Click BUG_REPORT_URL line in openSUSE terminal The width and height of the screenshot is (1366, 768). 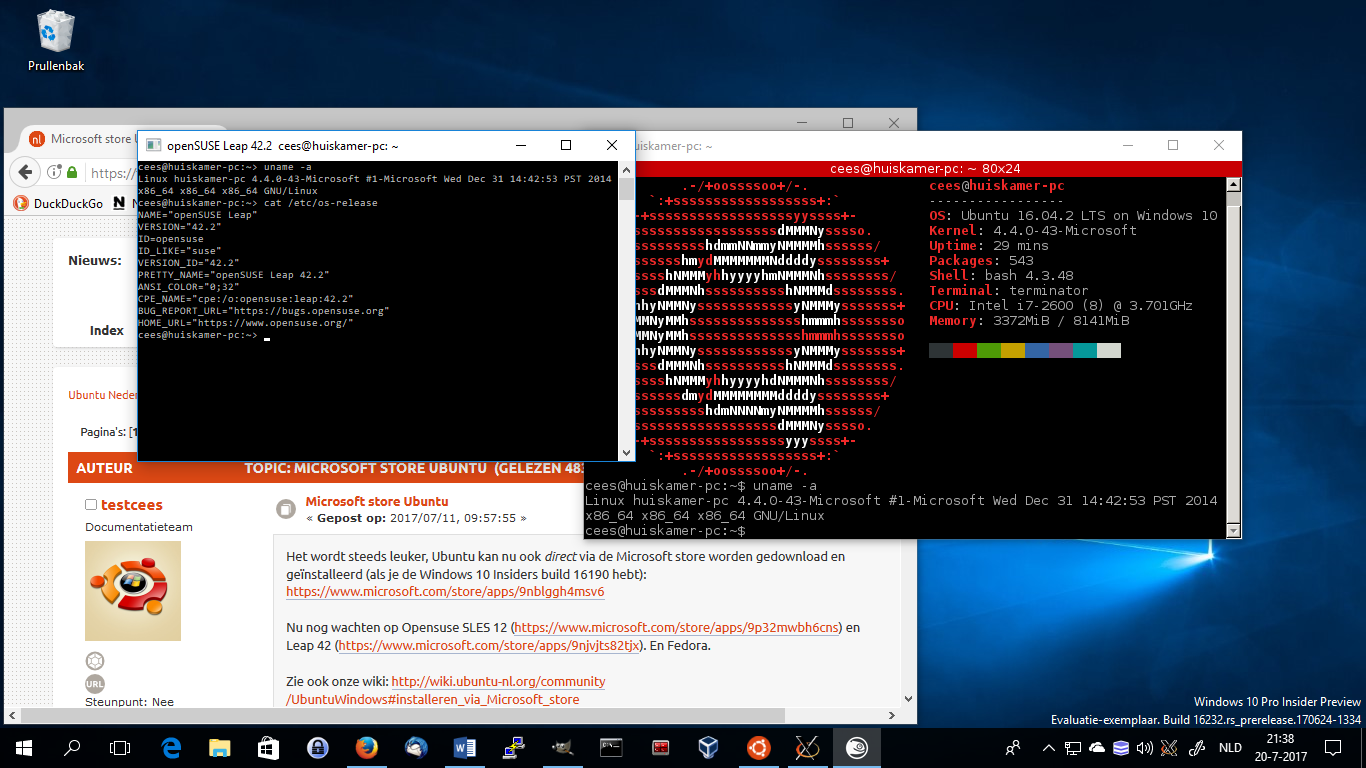click(x=263, y=311)
